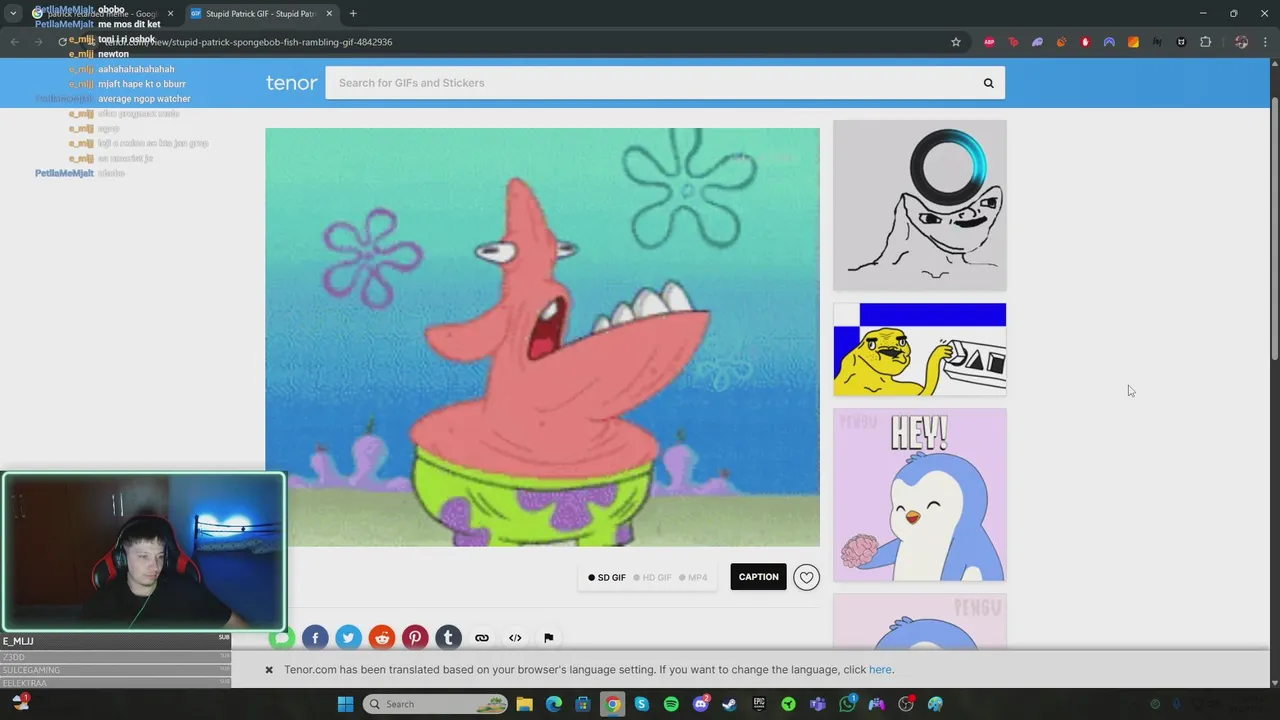Open Skype from the taskbar
This screenshot has width=1280, height=720.
642,704
